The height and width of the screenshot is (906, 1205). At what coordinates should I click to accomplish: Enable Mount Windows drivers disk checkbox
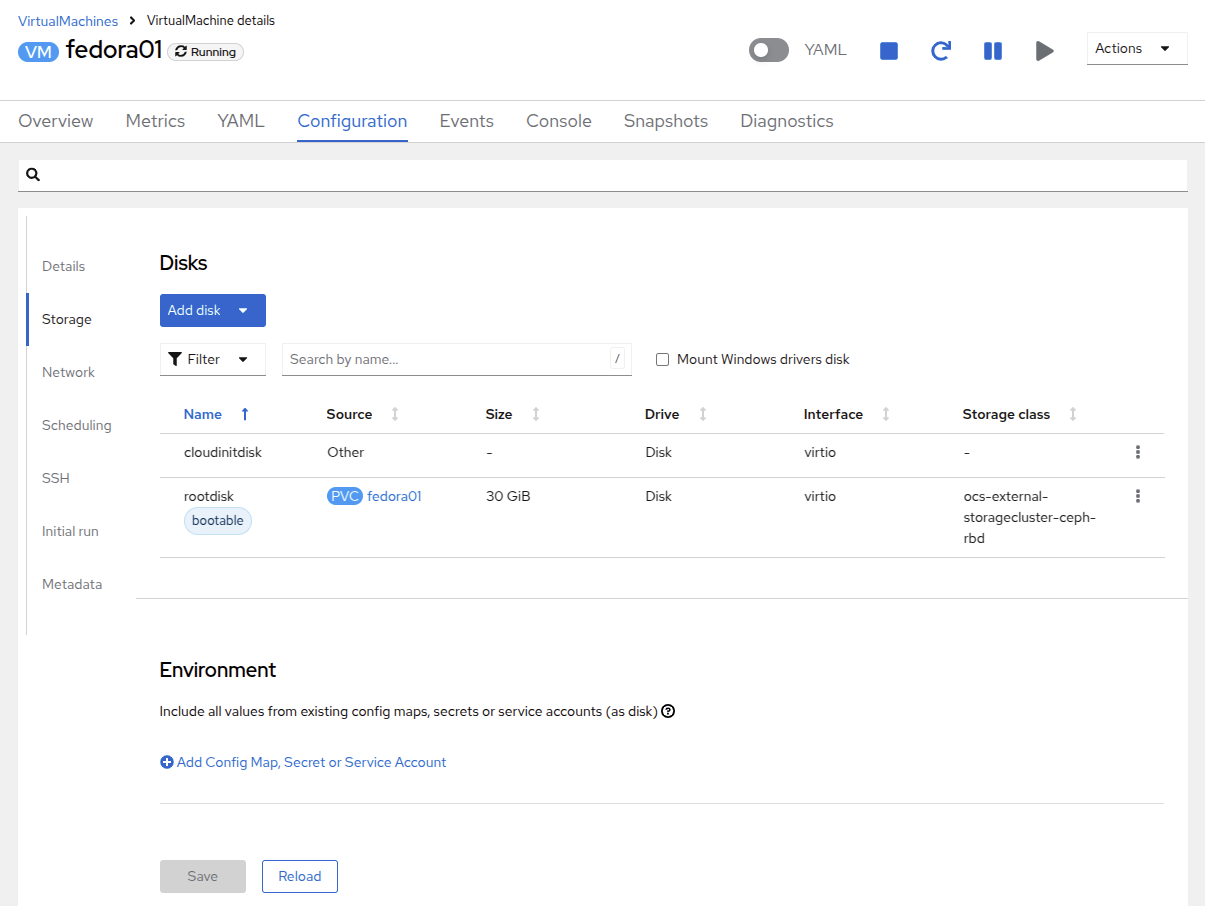[662, 360]
